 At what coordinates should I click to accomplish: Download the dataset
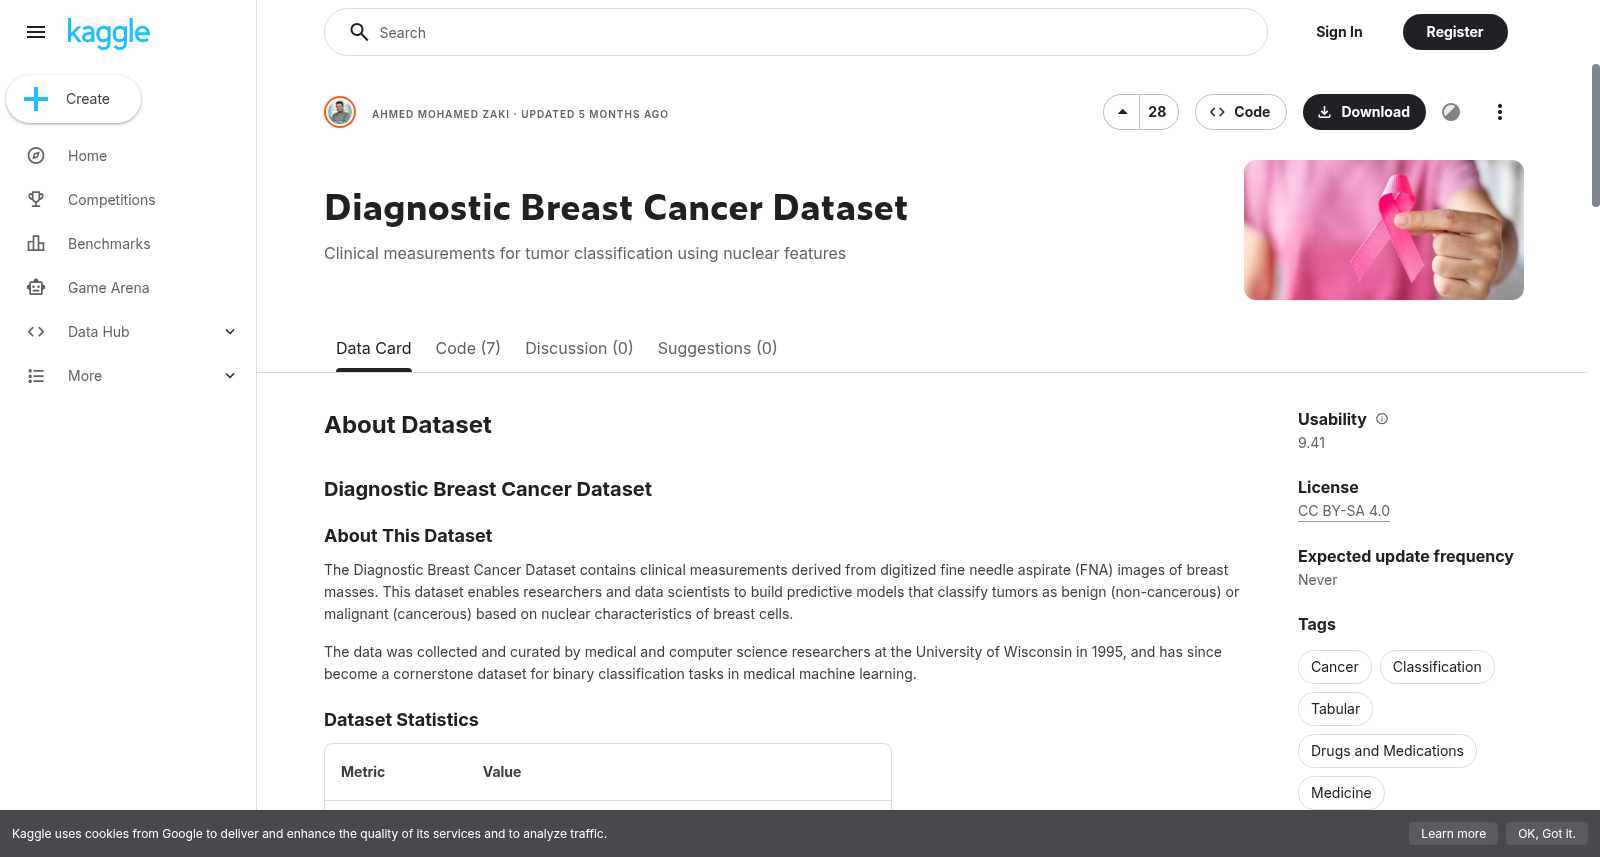click(1364, 112)
